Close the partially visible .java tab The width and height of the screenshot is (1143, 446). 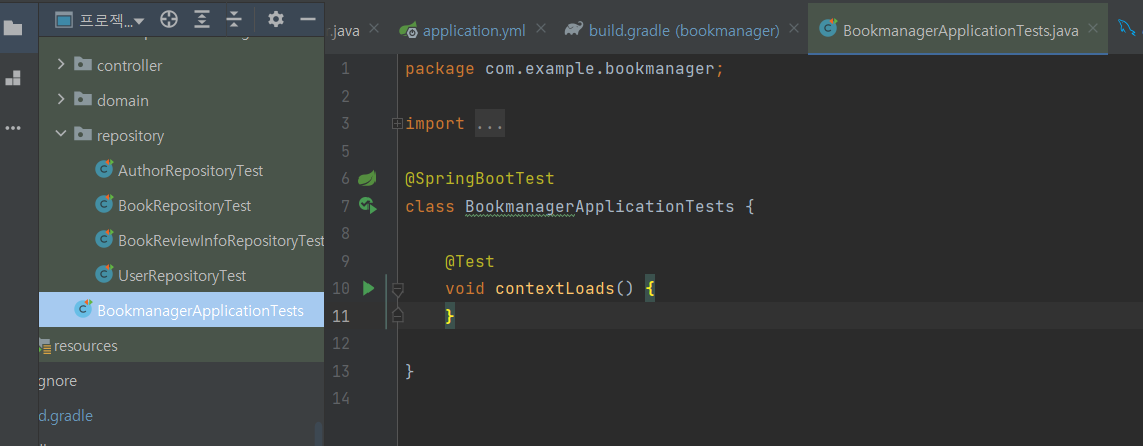pos(374,29)
